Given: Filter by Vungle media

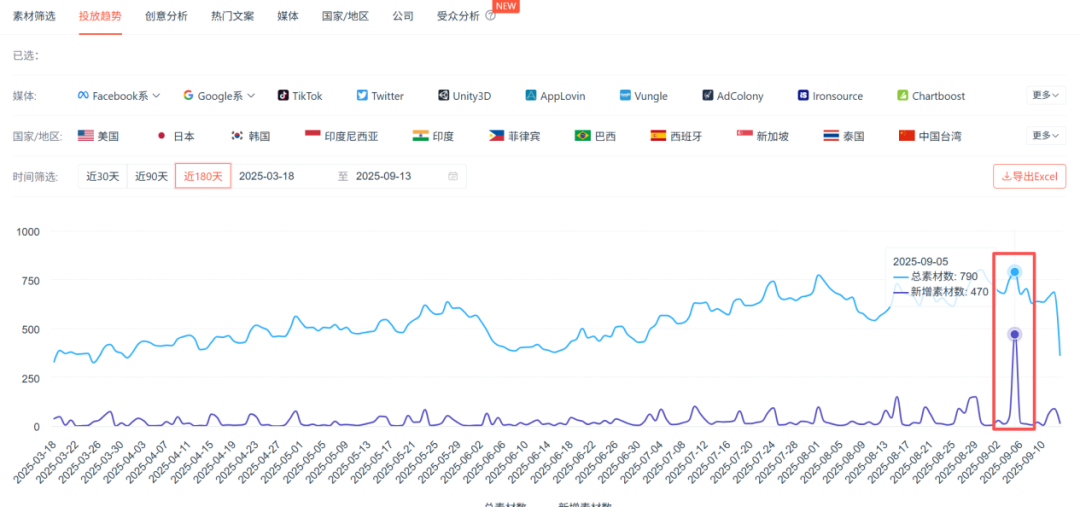Looking at the screenshot, I should [x=643, y=96].
